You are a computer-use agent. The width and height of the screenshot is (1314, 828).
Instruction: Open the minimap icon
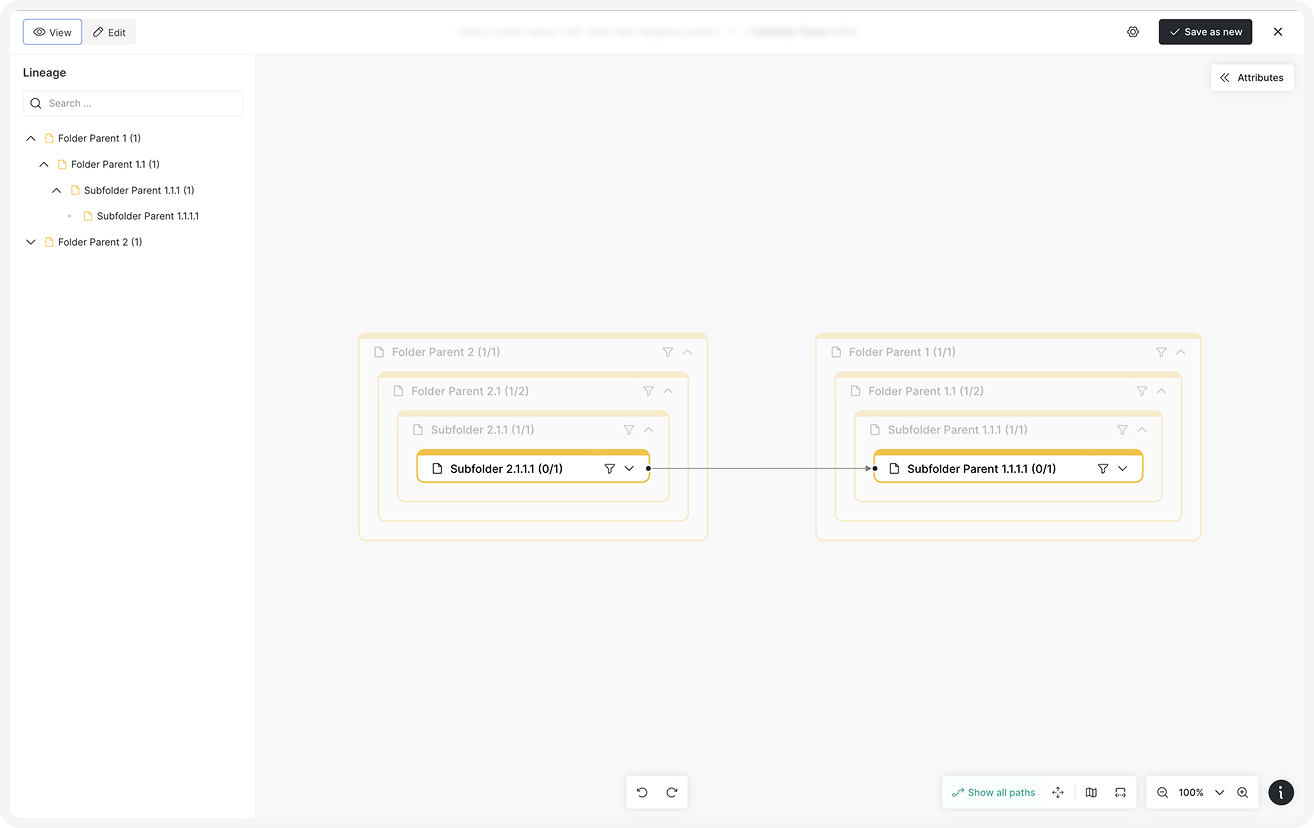point(1091,792)
